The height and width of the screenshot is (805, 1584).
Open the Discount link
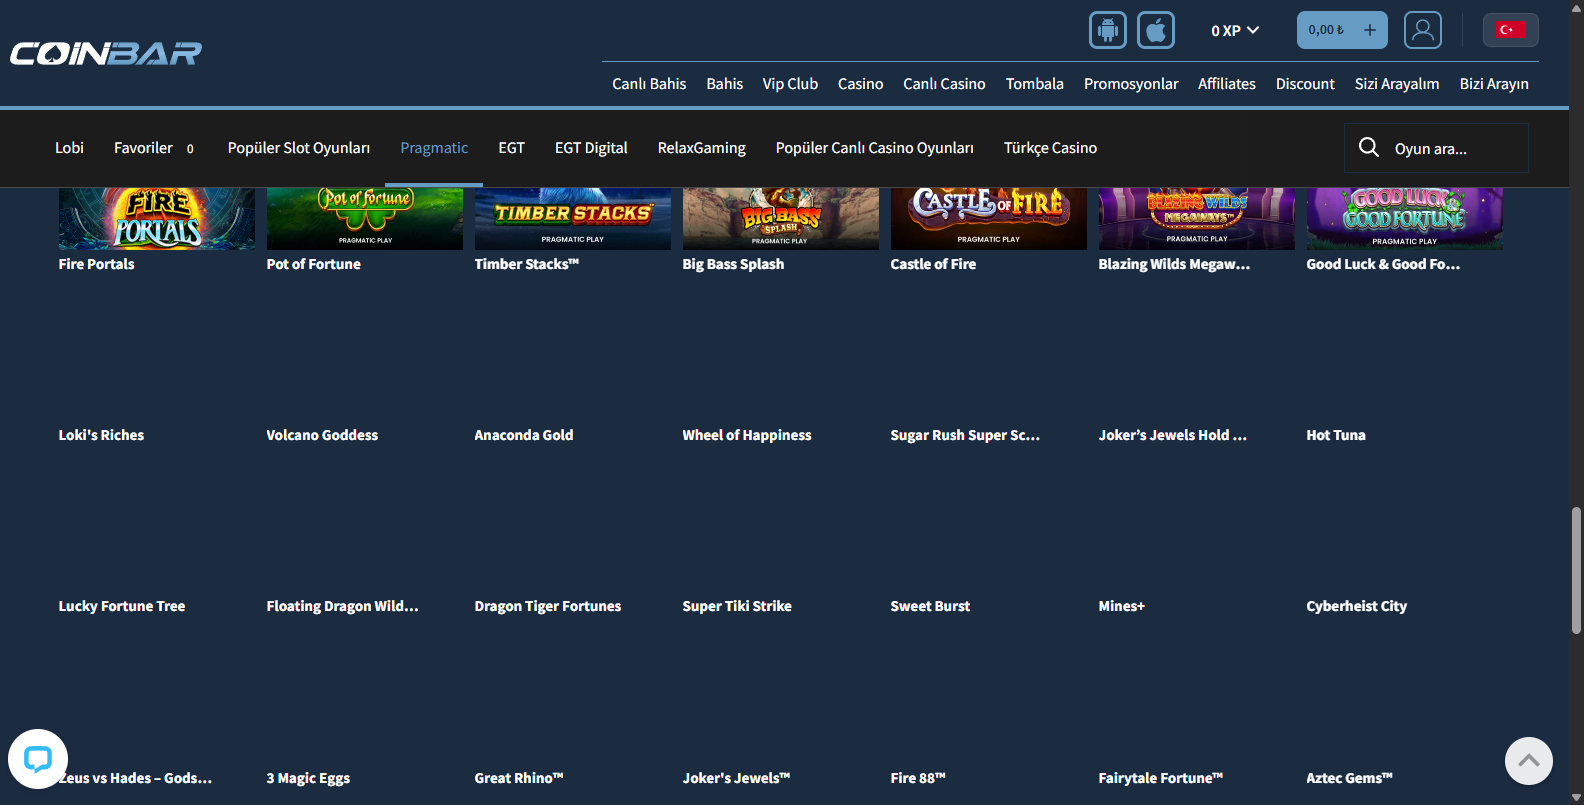click(x=1305, y=84)
